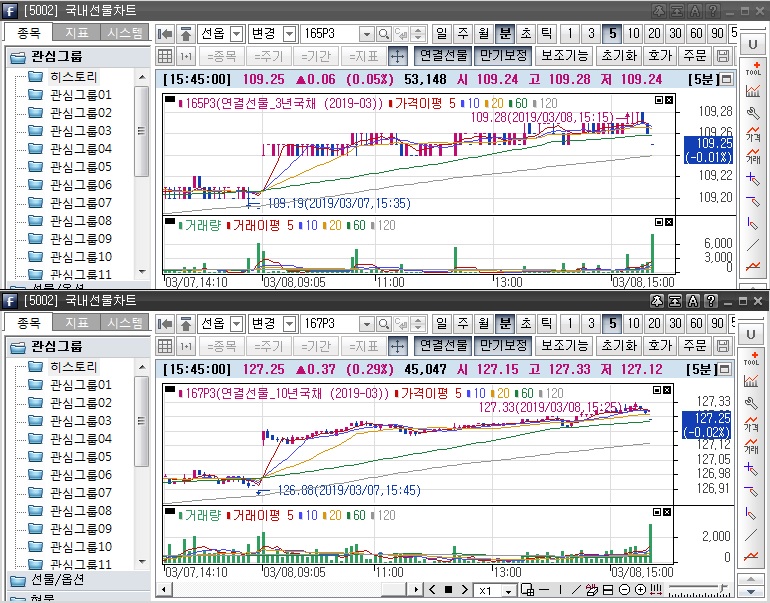Viewport: 770px width, 603px height.
Task: Toggle 만기보정 button in bottom chart
Action: (502, 345)
